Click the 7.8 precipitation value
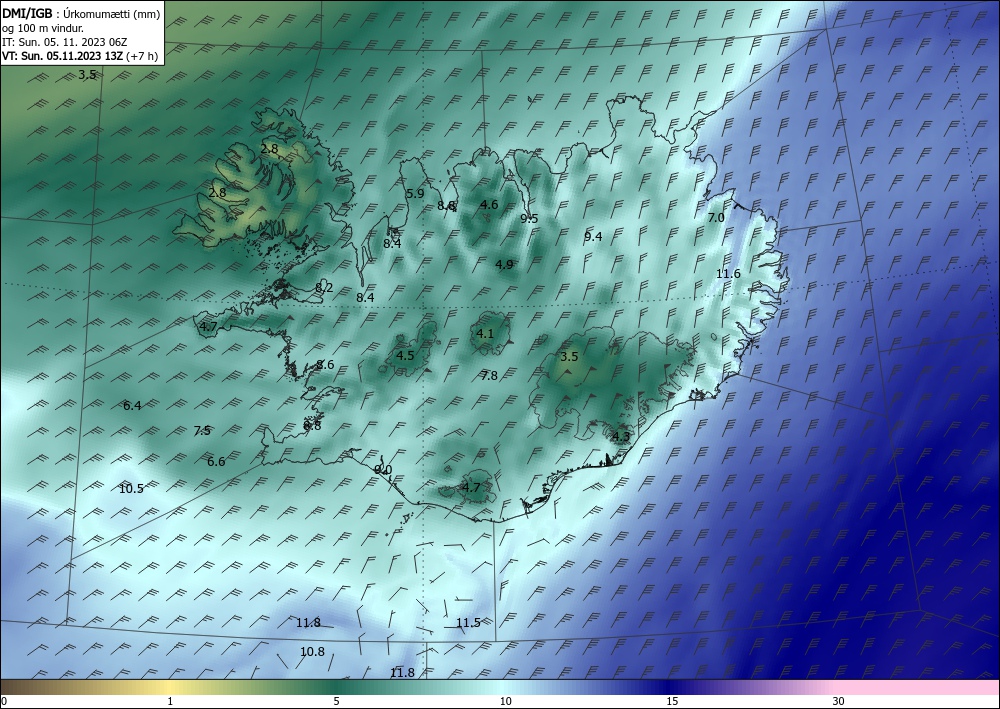The image size is (1000, 709). 489,376
